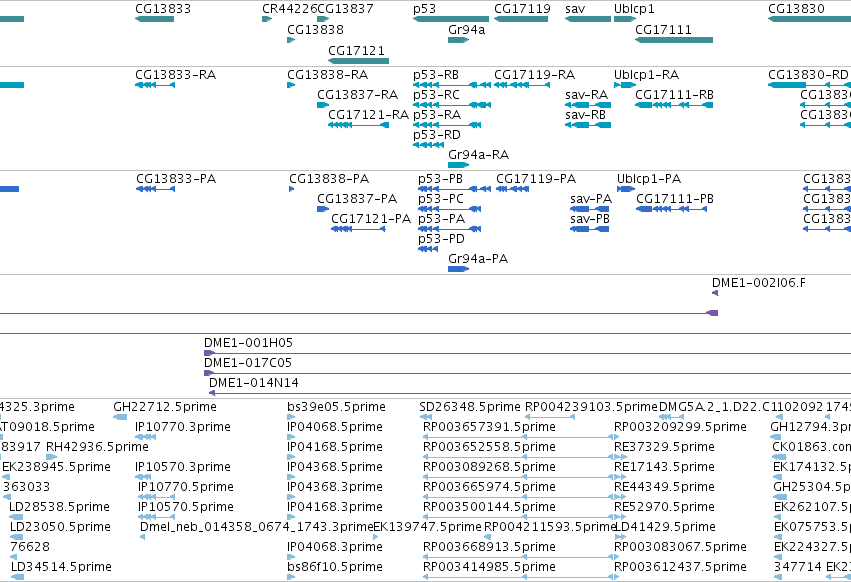The height and width of the screenshot is (582, 851).
Task: Select the DME1-017C05 clone label
Action: (248, 363)
